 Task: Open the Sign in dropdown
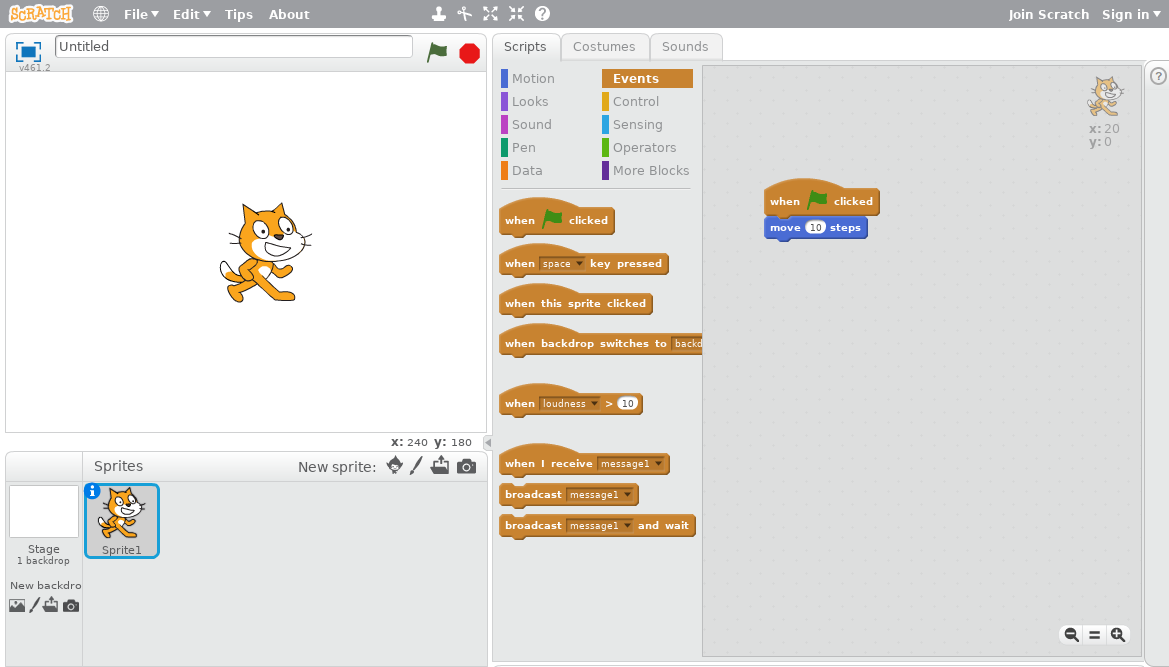click(1130, 14)
